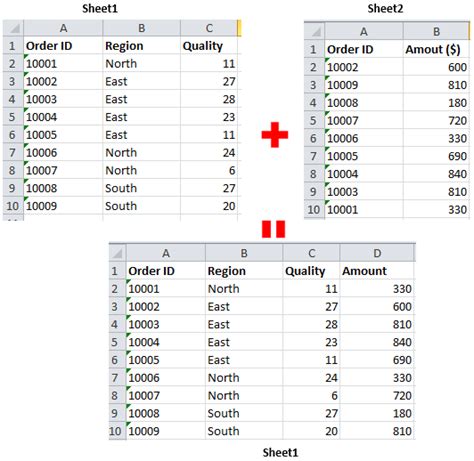Click 'Quality' header cell in three-column Sheet1

(209, 46)
